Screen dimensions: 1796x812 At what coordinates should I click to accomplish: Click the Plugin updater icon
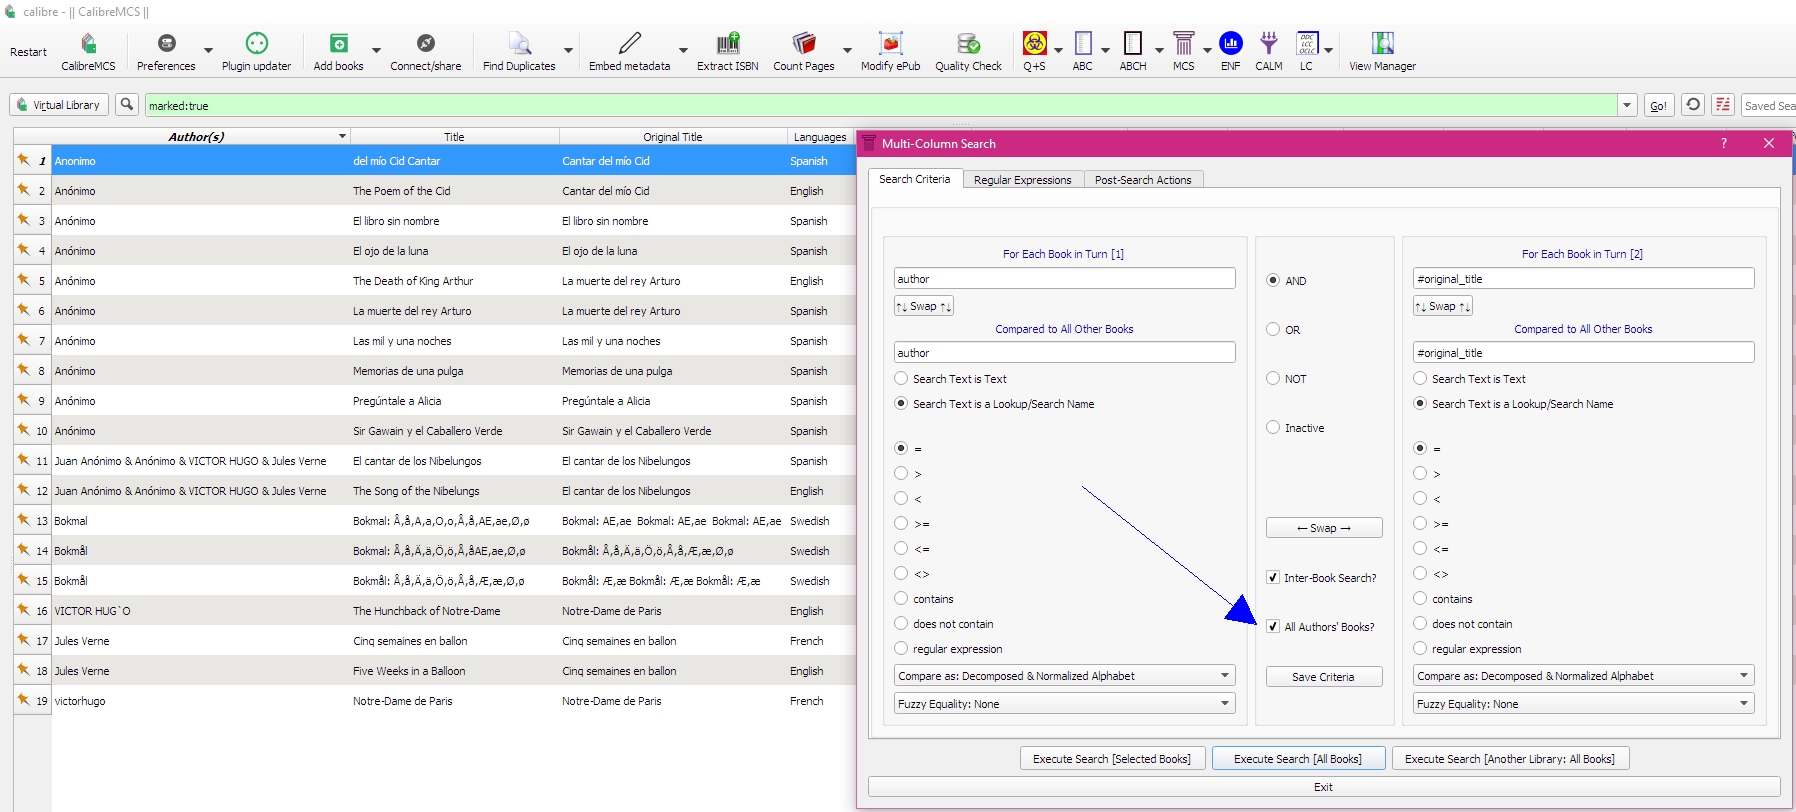point(256,45)
